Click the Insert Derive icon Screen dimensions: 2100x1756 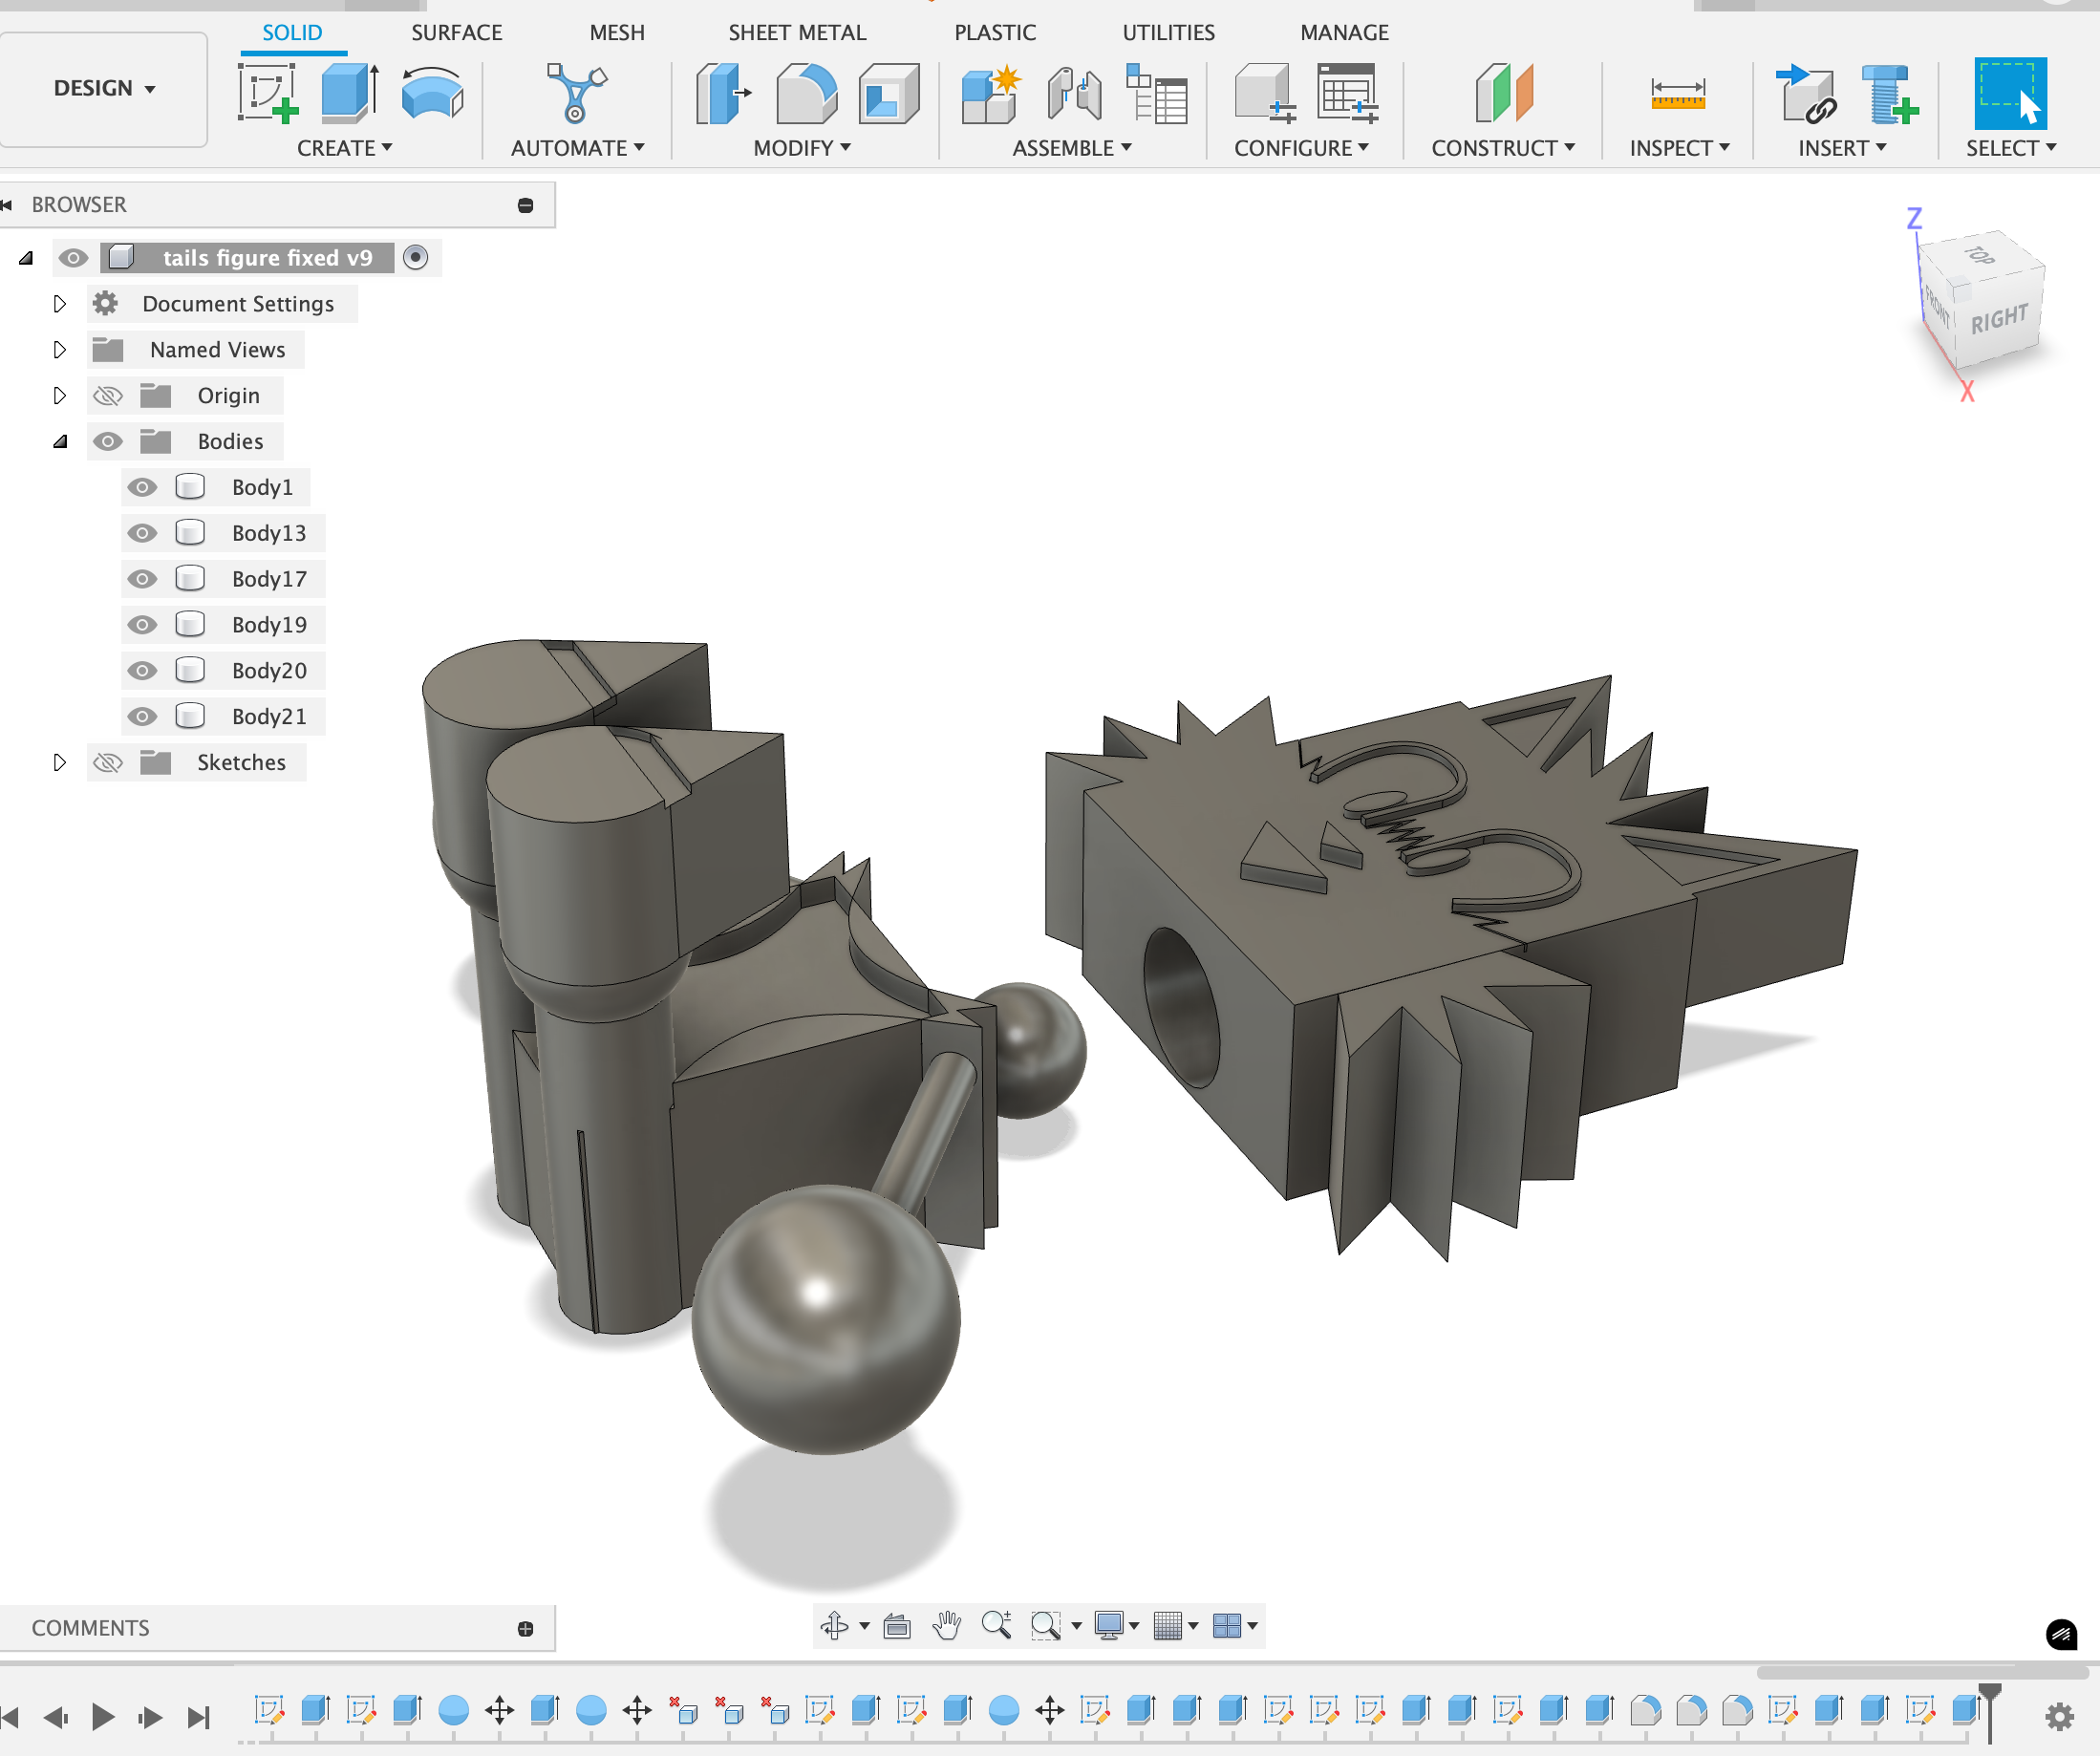tap(1806, 93)
